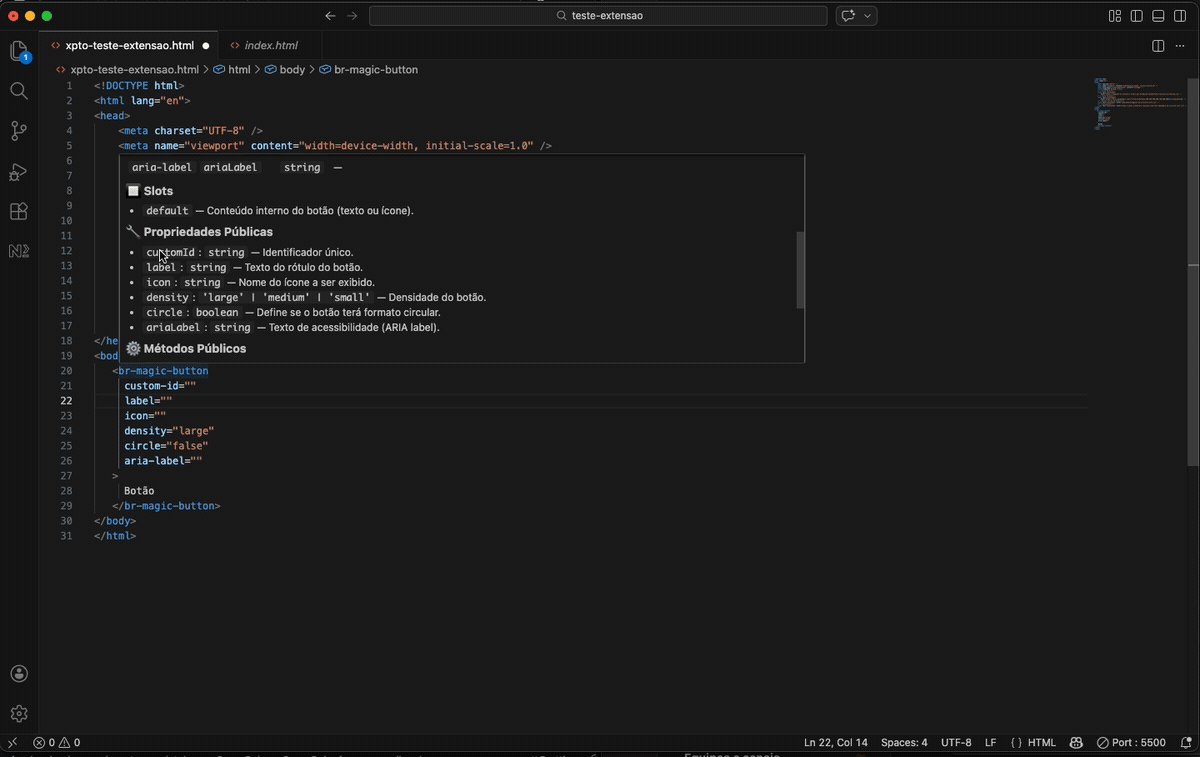
Task: Open the Explorer view in activity bar
Action: coord(19,51)
